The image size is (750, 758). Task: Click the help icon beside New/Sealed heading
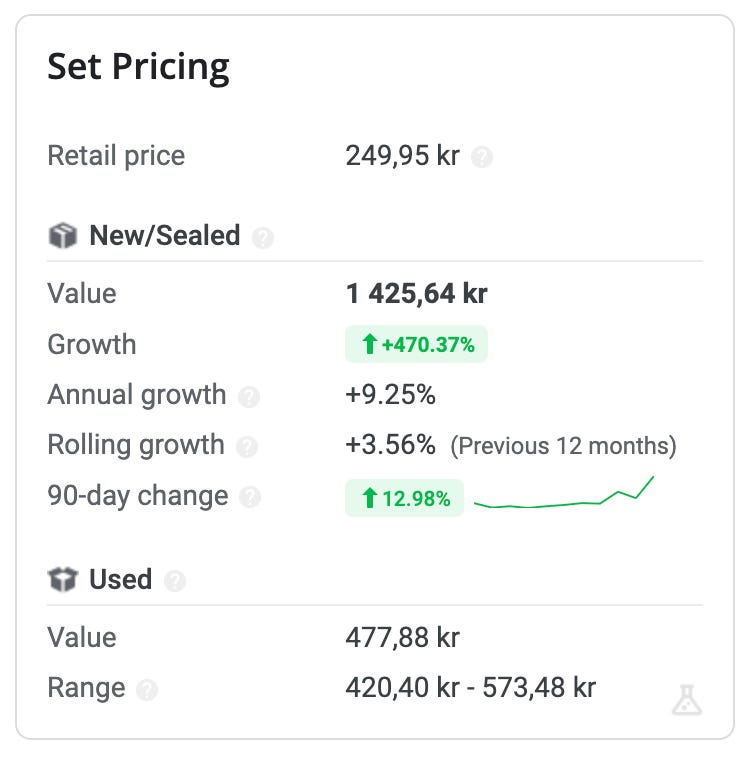click(263, 237)
